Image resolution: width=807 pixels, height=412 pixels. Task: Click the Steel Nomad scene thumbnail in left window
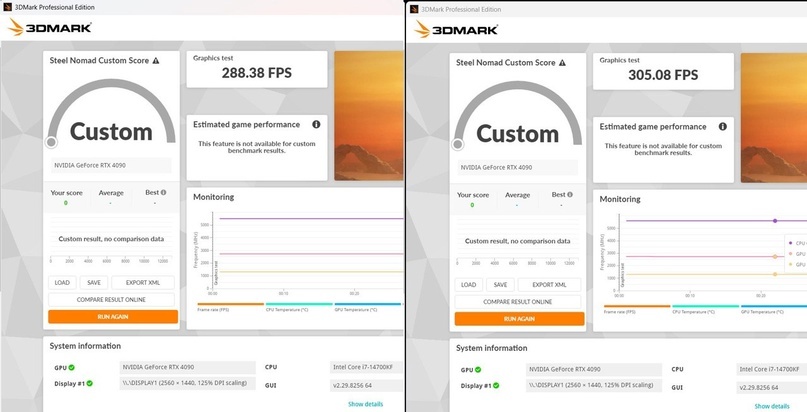[369, 116]
